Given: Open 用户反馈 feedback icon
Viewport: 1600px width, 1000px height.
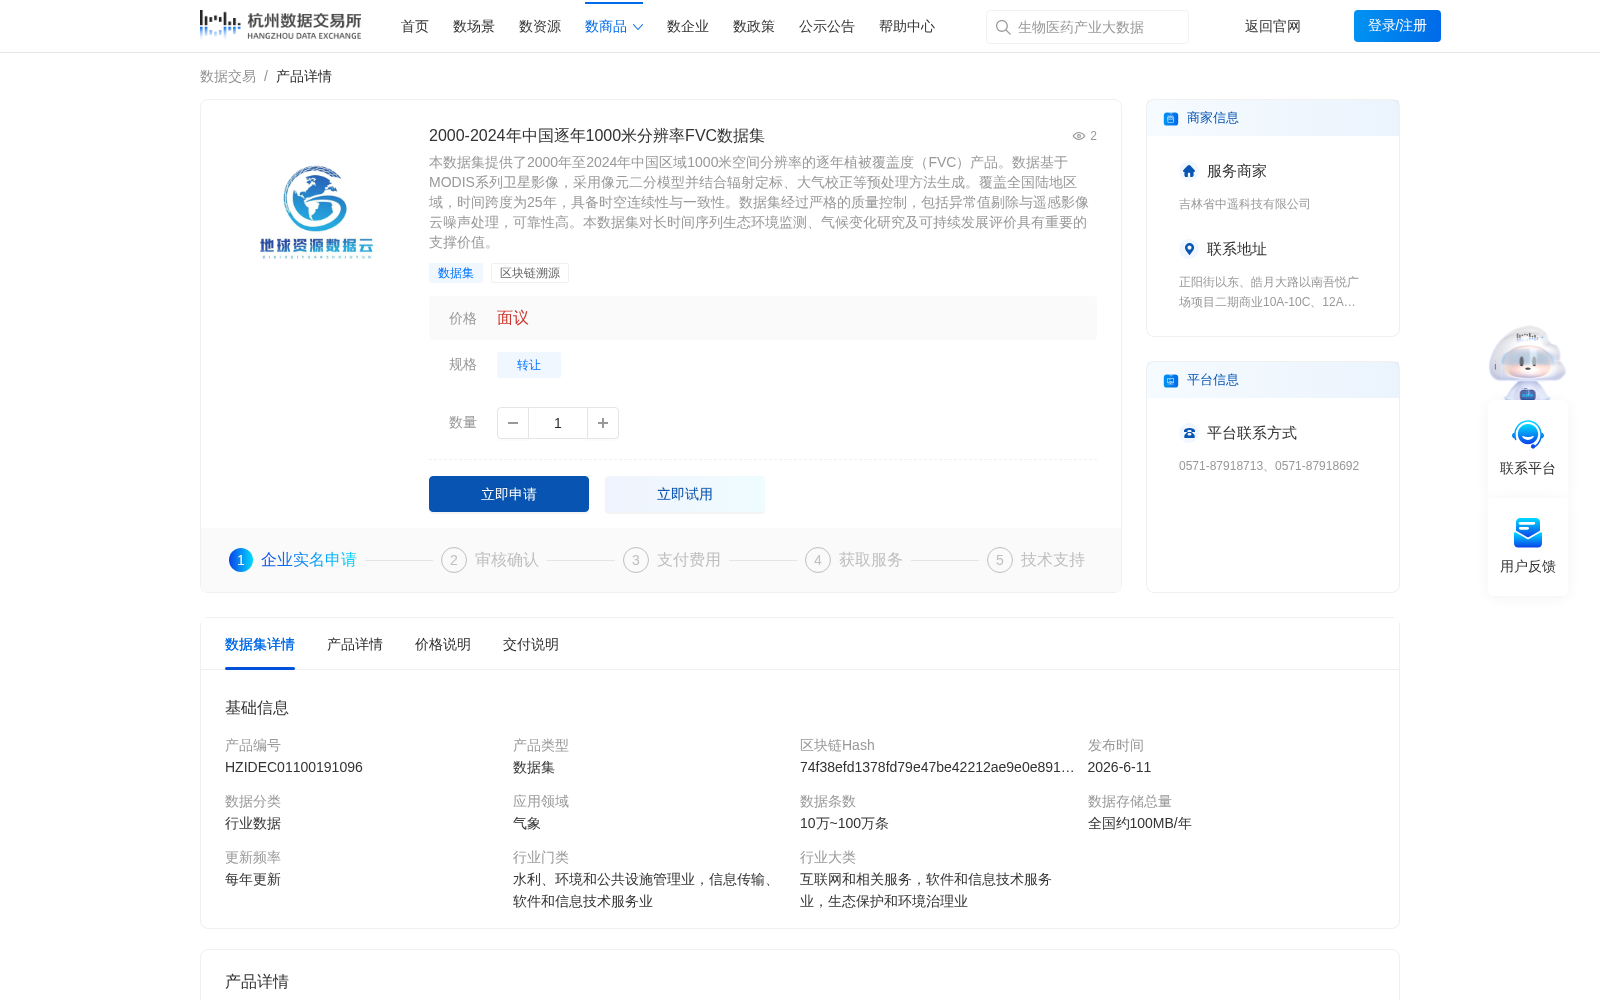Looking at the screenshot, I should tap(1528, 533).
